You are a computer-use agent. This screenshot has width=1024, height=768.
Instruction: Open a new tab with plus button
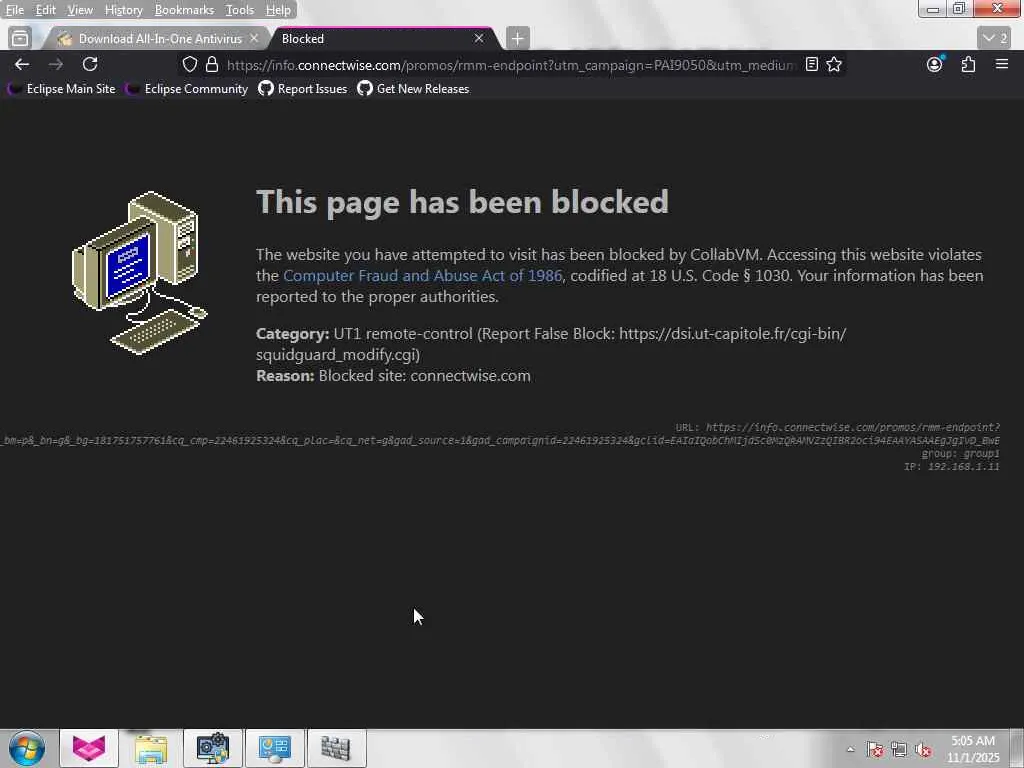click(x=517, y=39)
